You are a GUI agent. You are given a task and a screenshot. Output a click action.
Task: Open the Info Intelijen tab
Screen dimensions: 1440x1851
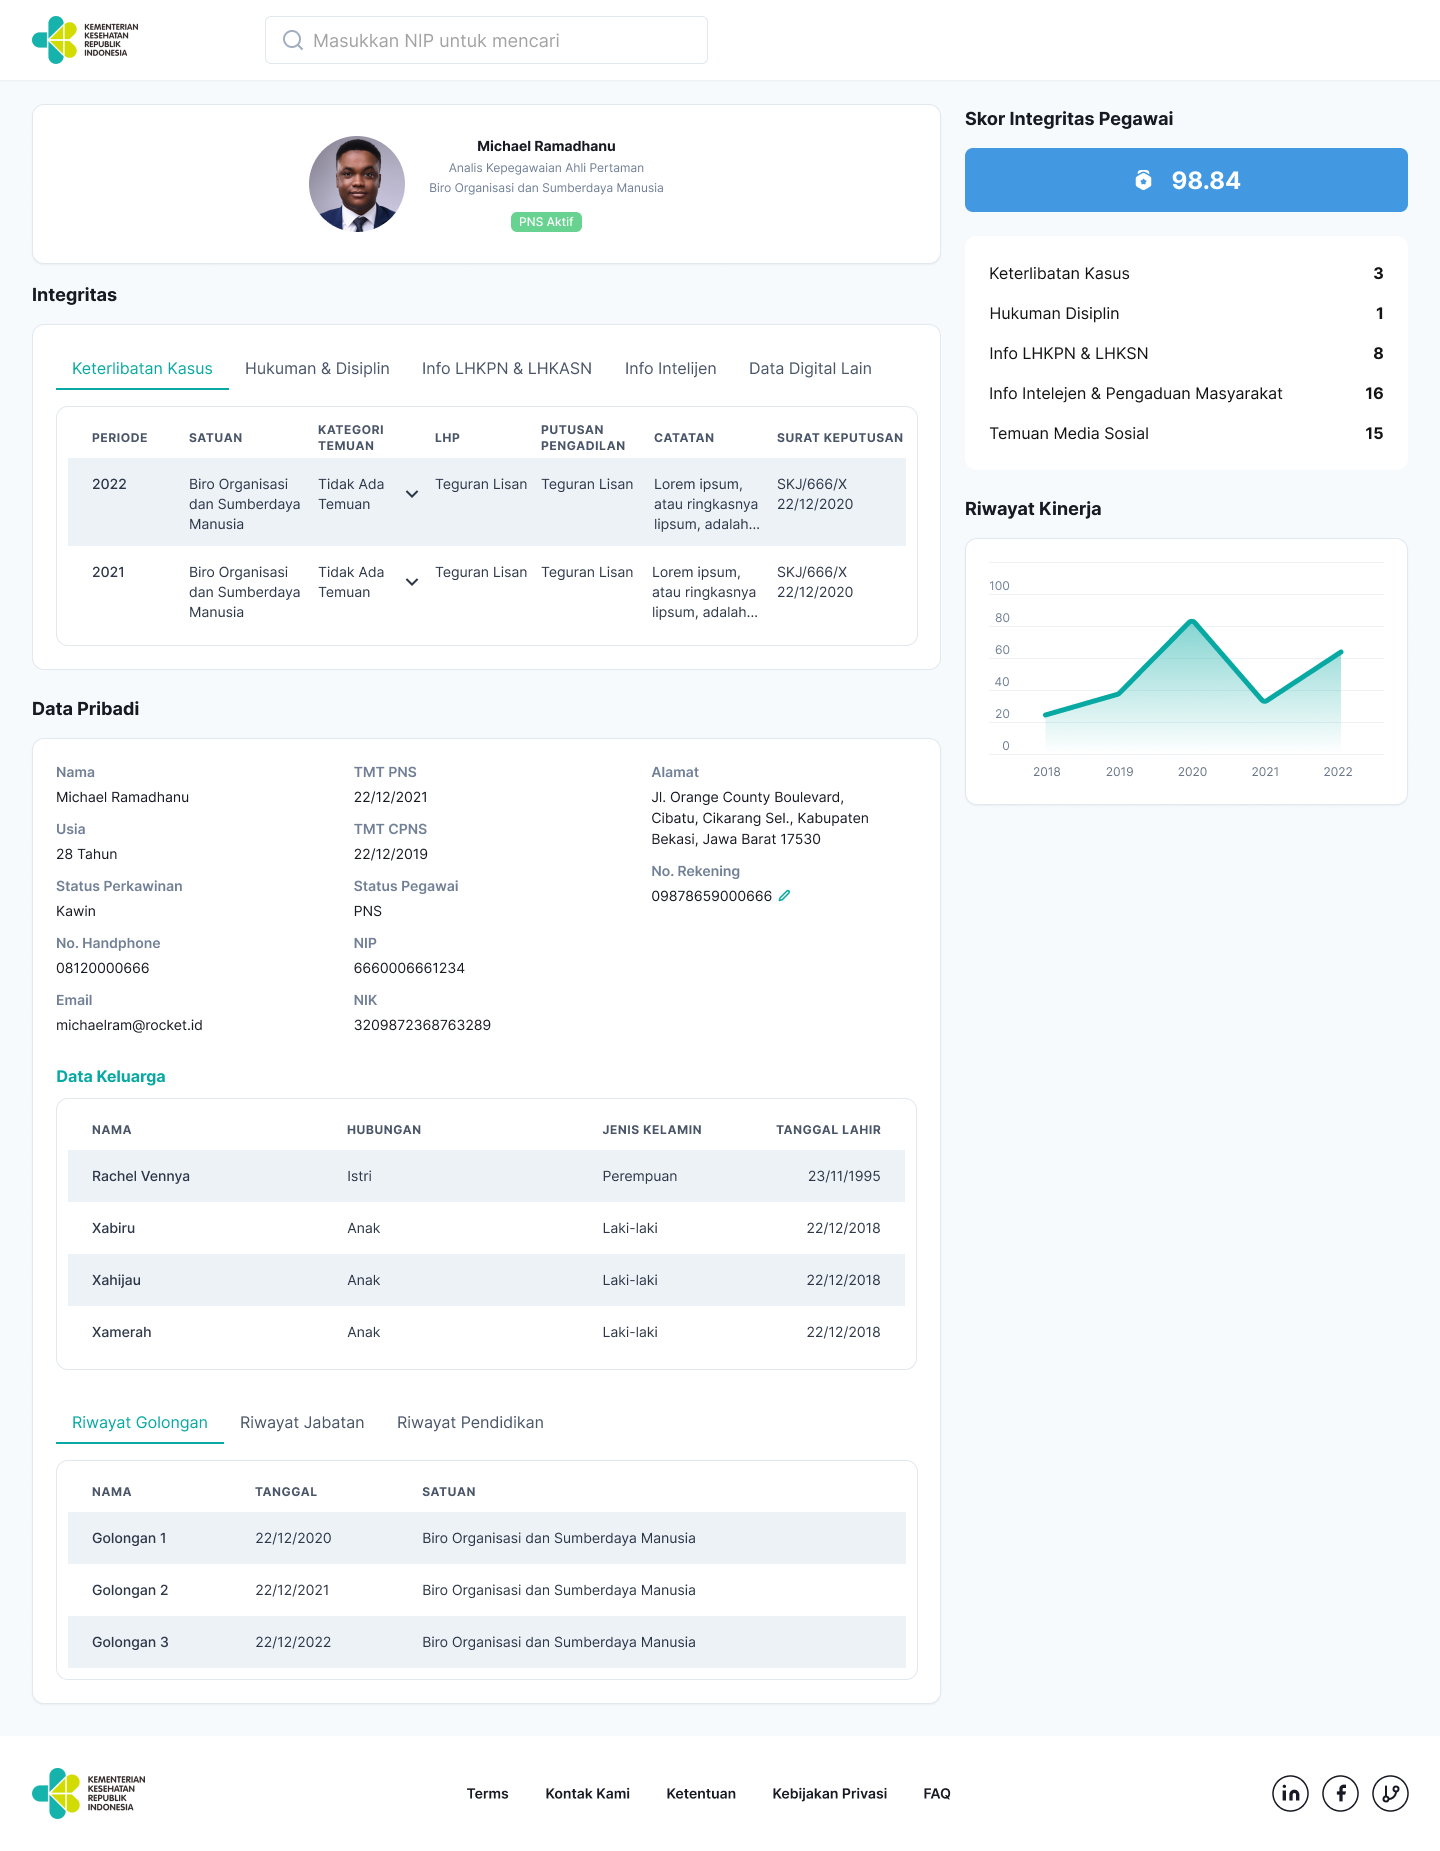pyautogui.click(x=670, y=368)
